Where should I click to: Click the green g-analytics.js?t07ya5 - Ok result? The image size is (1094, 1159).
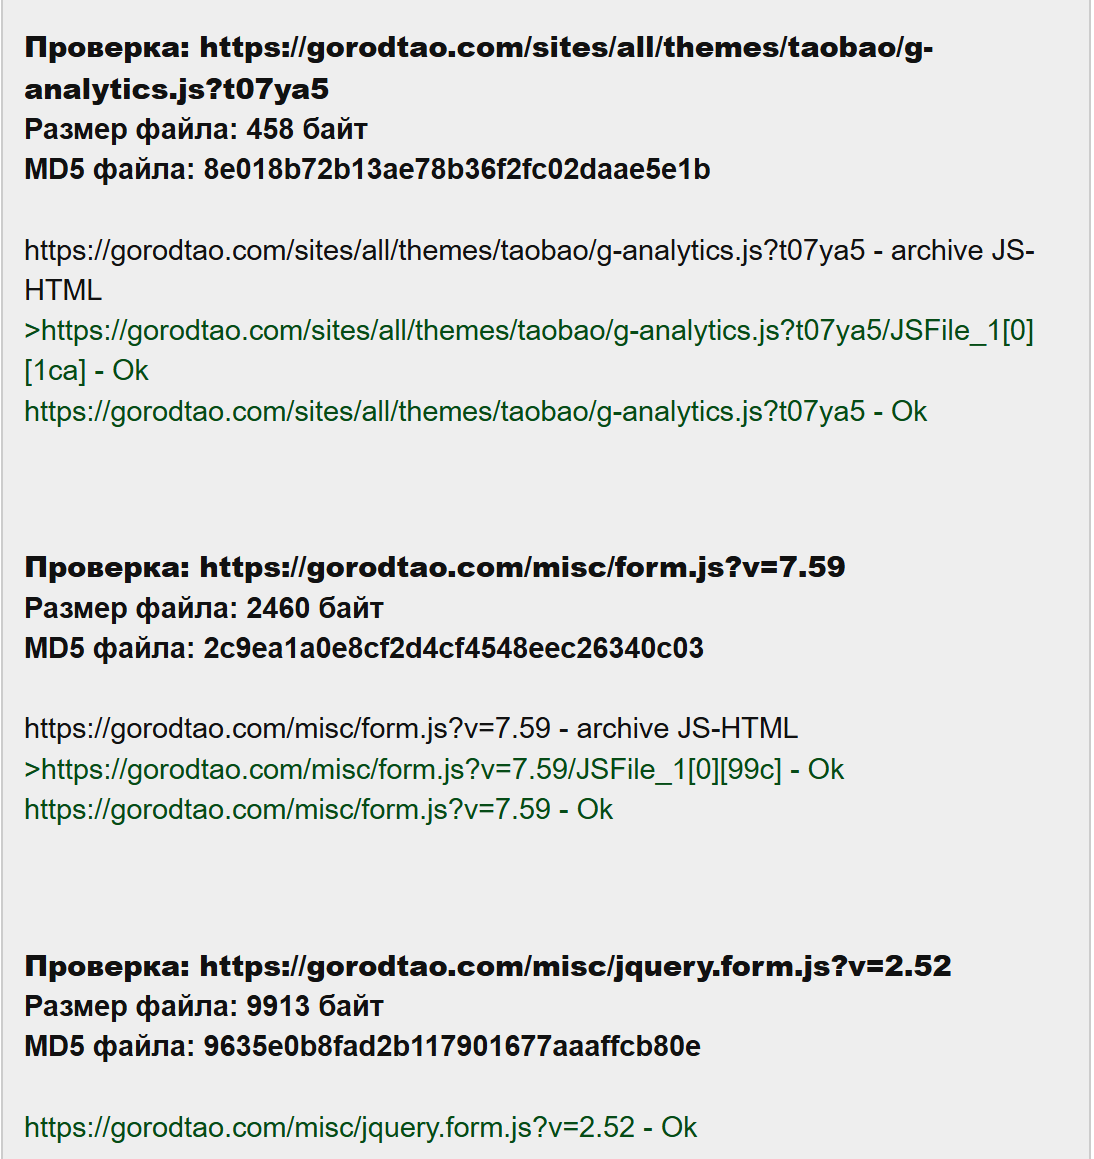(475, 412)
